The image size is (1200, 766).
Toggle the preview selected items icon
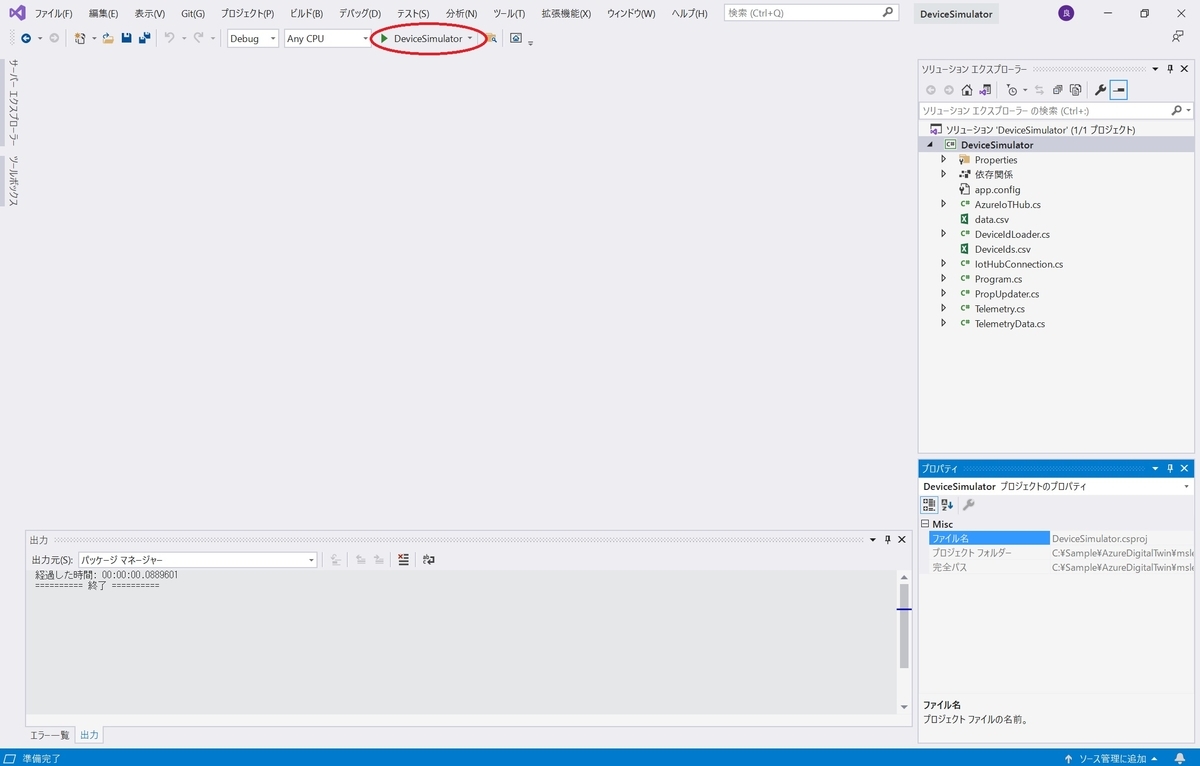1119,90
